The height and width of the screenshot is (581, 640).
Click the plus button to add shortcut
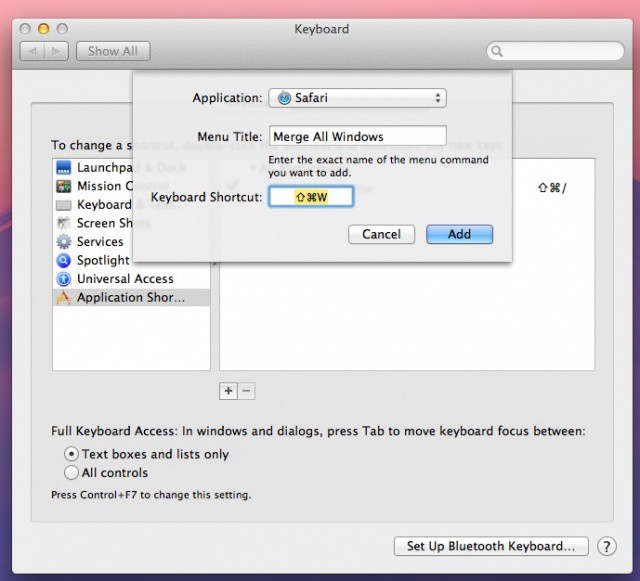pos(228,391)
